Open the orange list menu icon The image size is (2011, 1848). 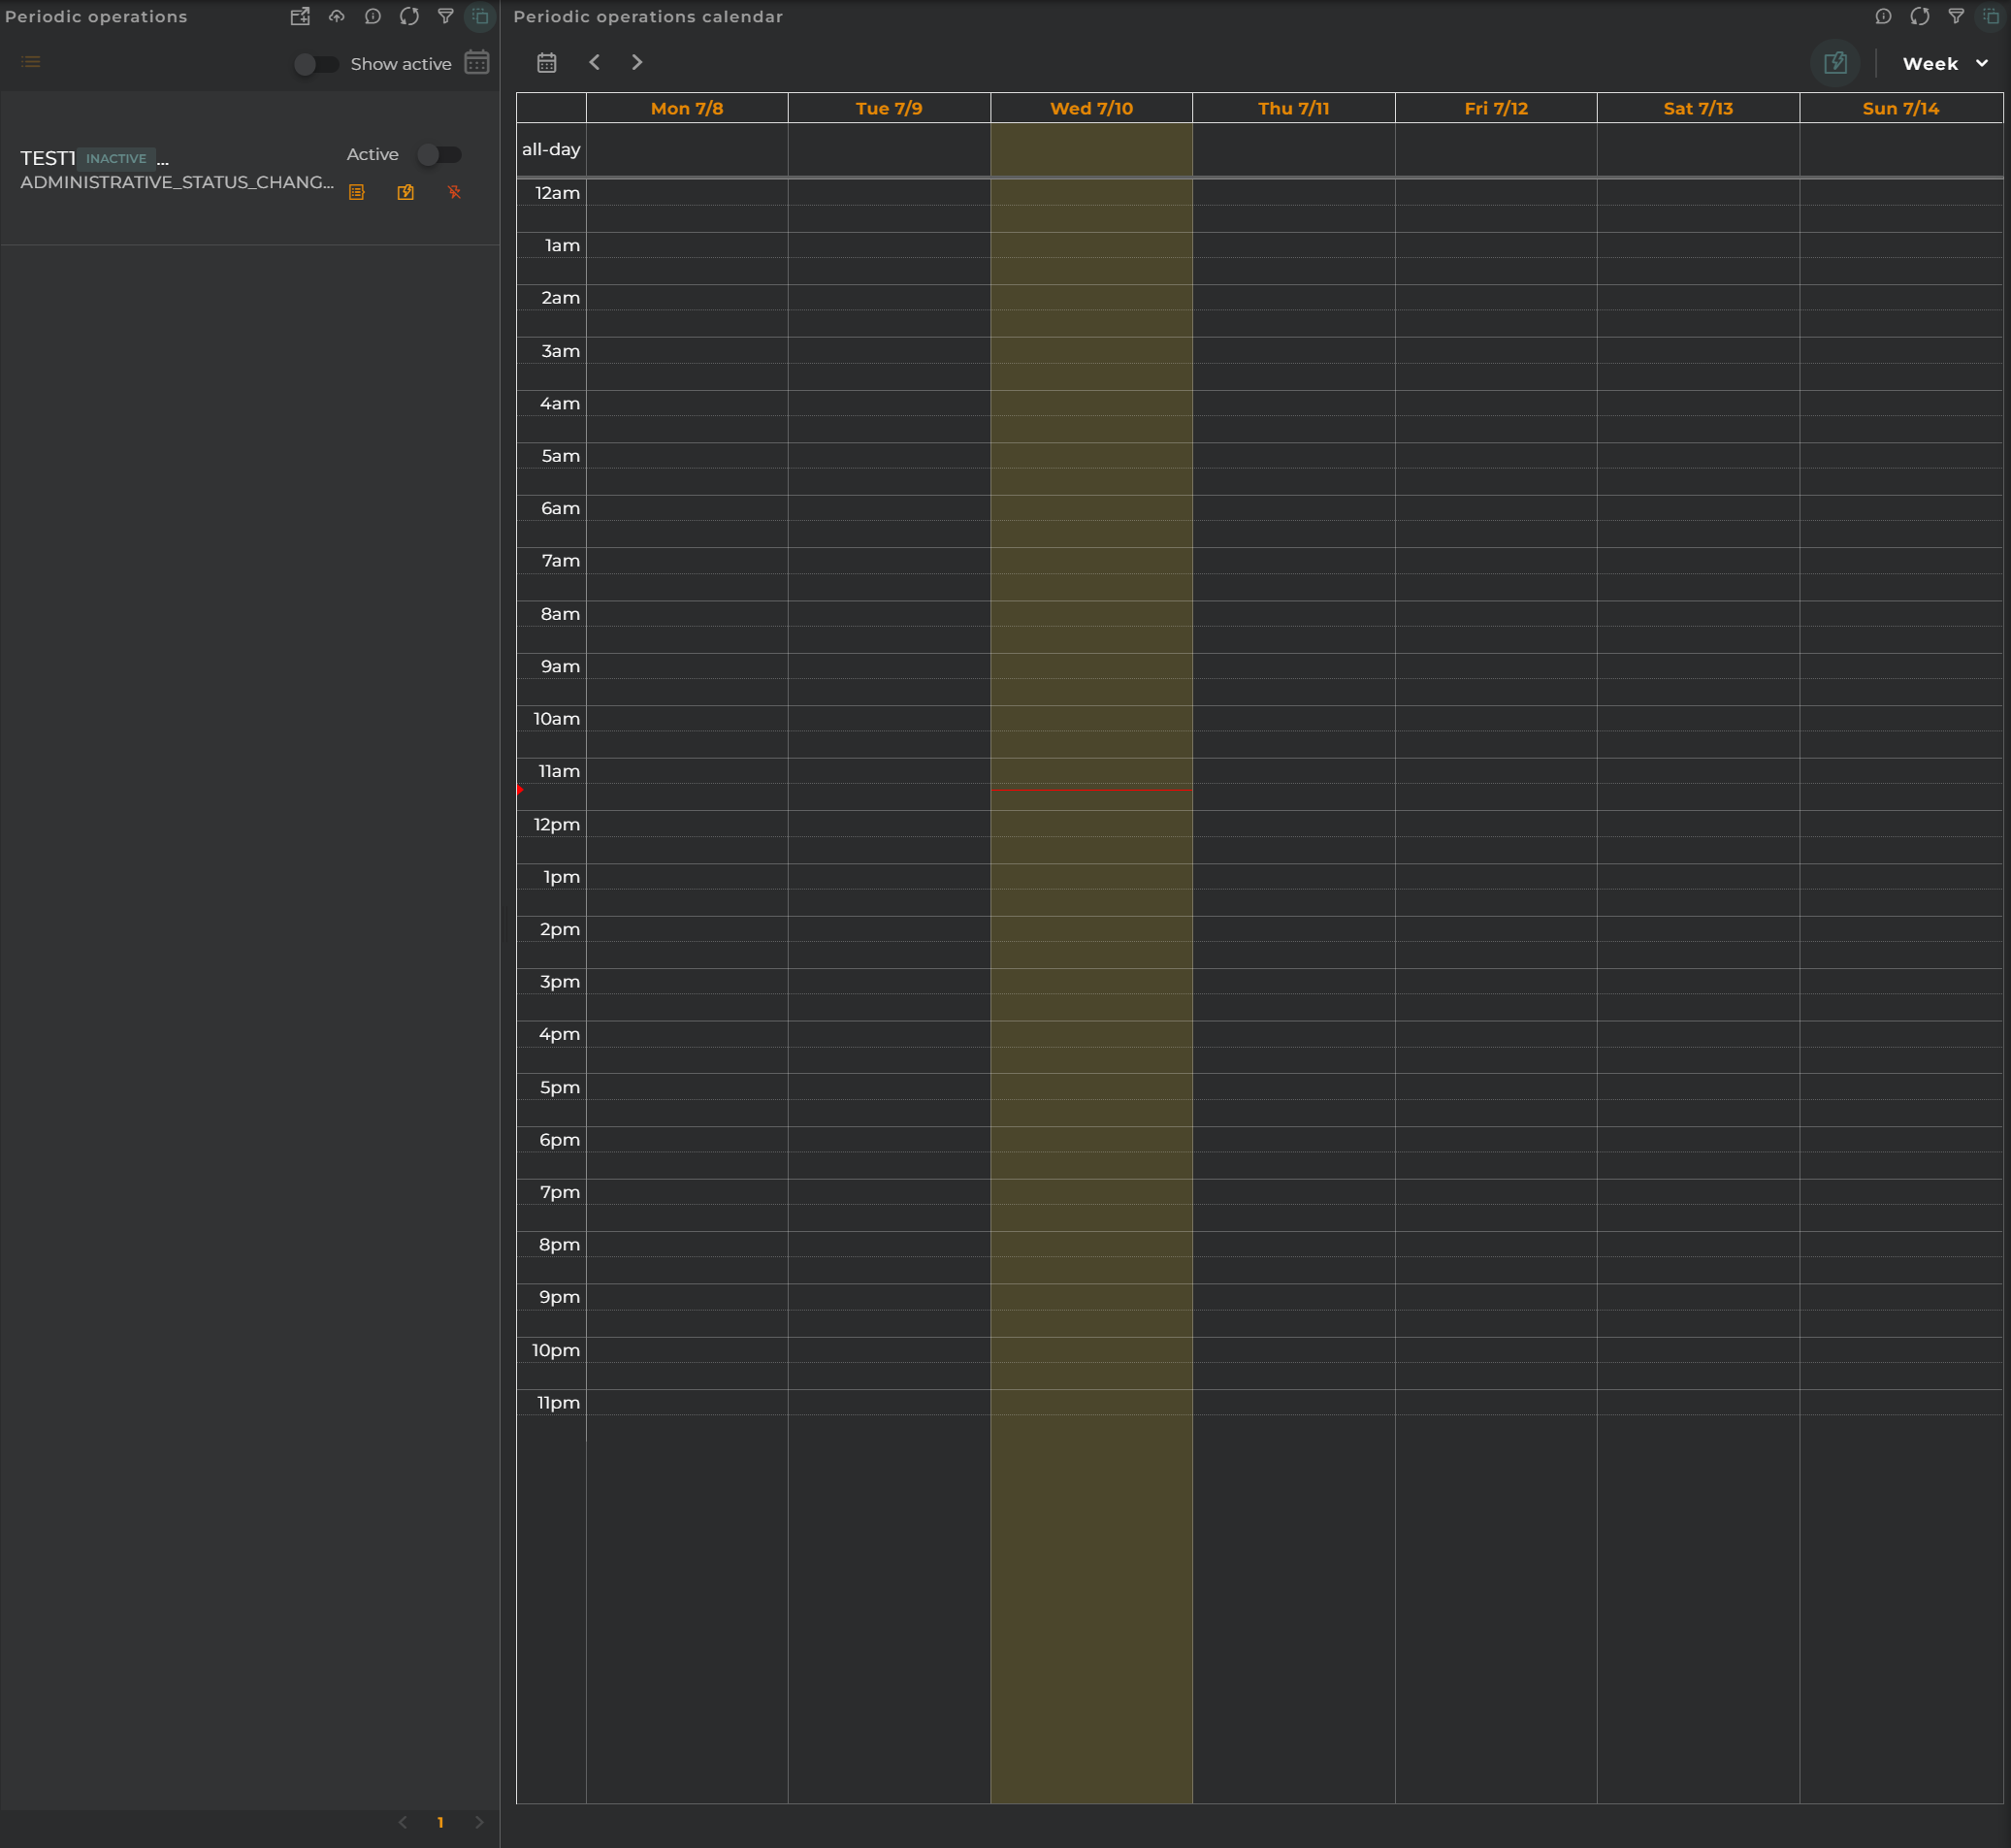pos(31,62)
